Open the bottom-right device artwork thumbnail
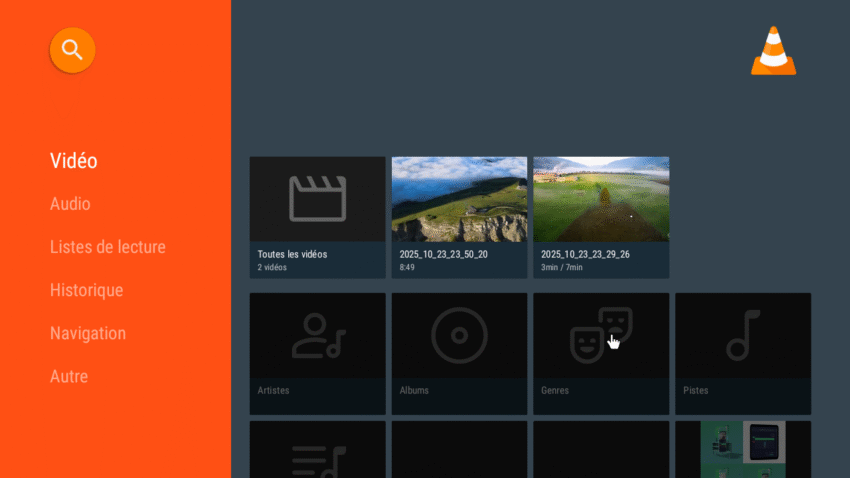This screenshot has width=850, height=478. pyautogui.click(x=743, y=449)
